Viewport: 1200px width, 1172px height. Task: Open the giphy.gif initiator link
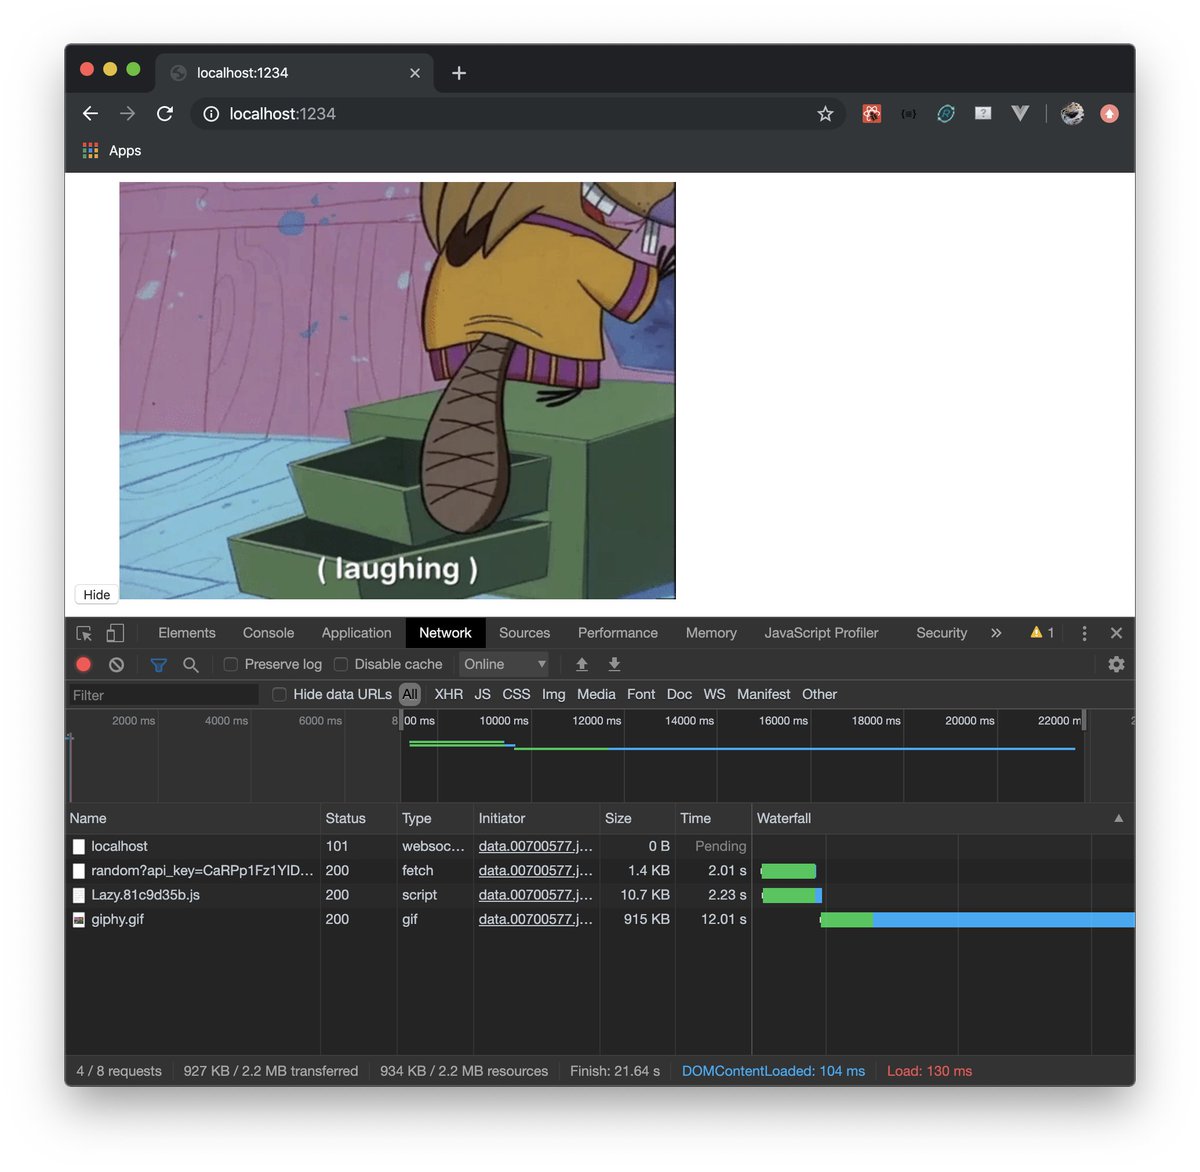tap(535, 919)
